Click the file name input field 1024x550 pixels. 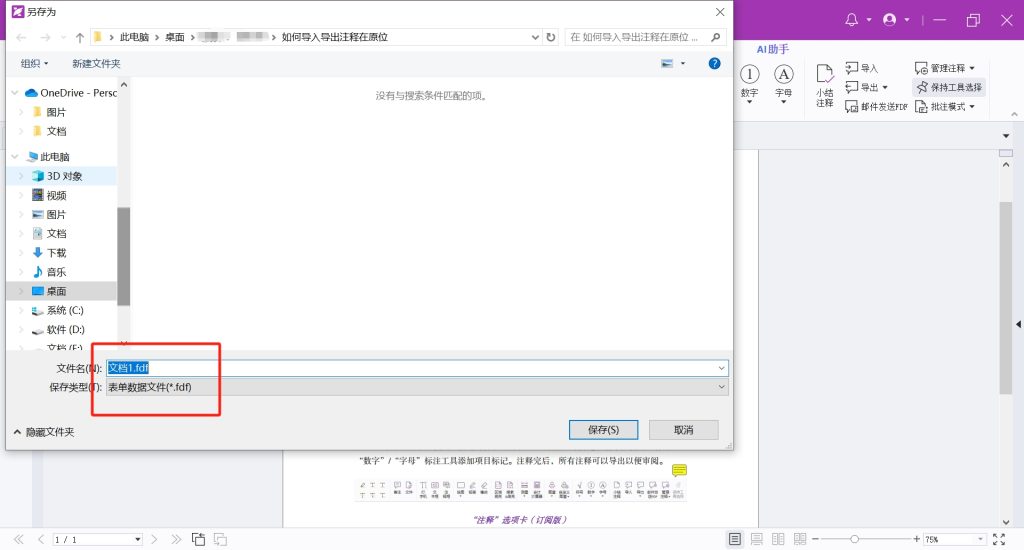pos(411,368)
